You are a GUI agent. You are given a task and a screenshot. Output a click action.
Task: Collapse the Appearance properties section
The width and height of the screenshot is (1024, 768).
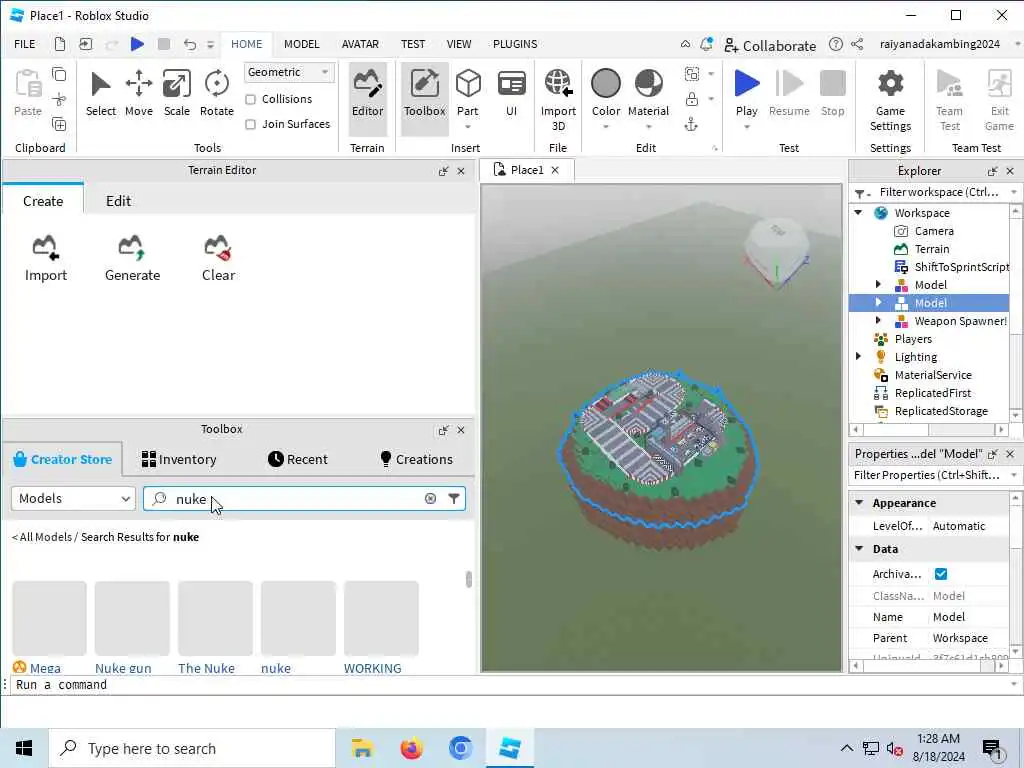[859, 502]
